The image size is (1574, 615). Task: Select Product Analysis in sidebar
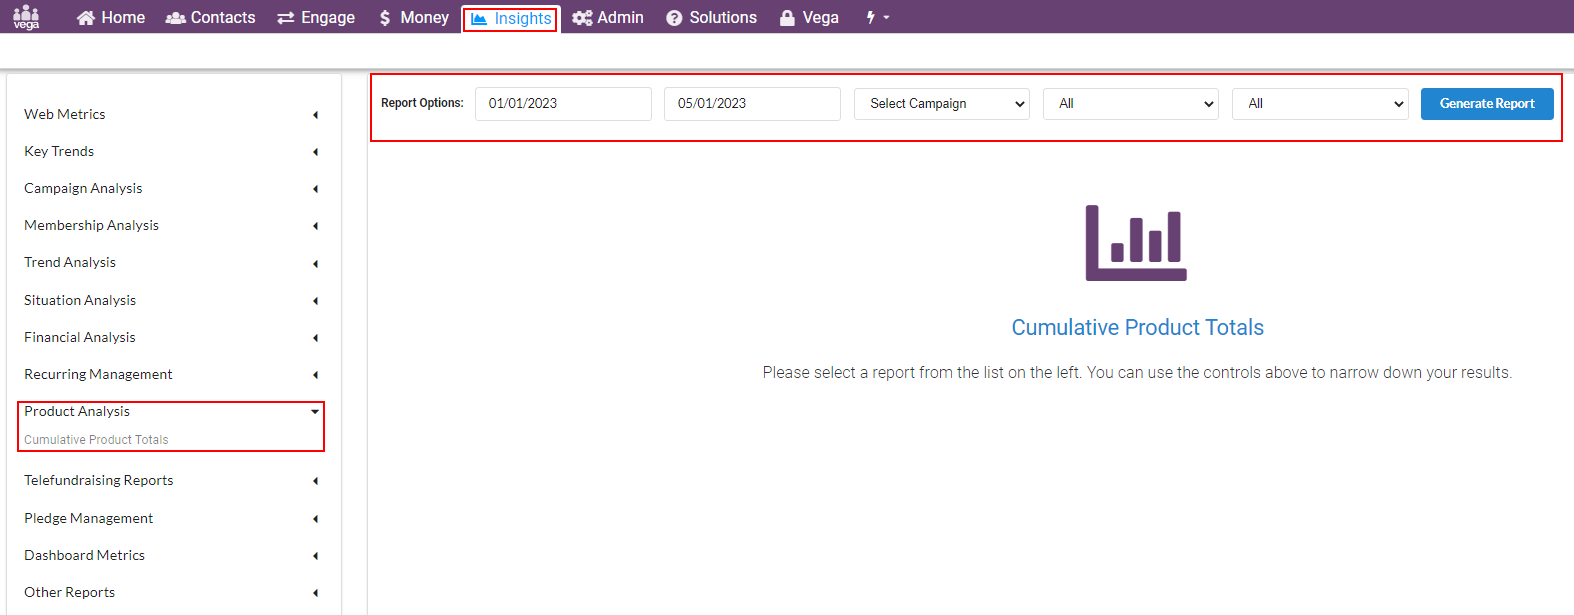77,411
